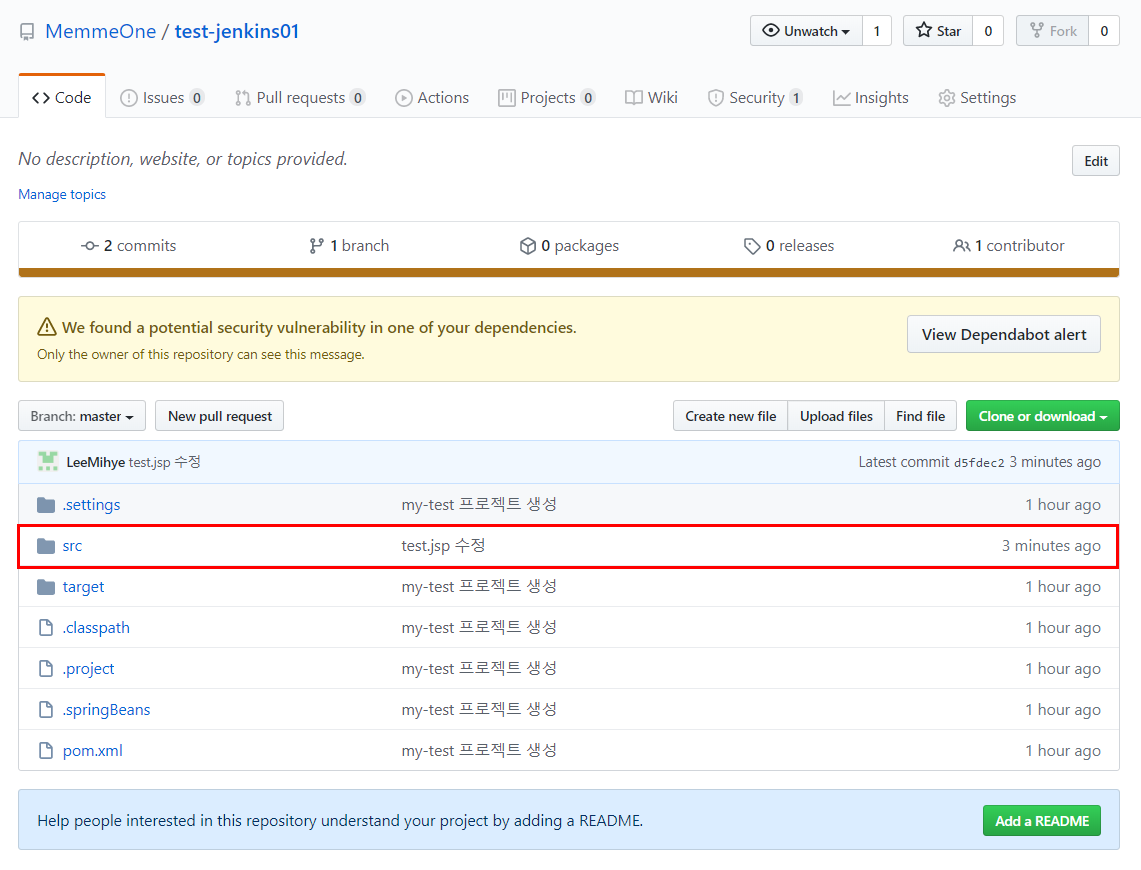This screenshot has width=1141, height=870.
Task: Click the 1 hour ago timestamp in the target row
Action: (x=1062, y=587)
